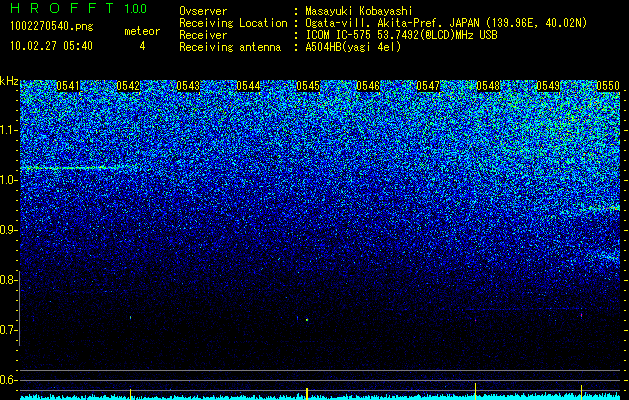The height and width of the screenshot is (400, 629).
Task: Click the 0543 time label
Action: [x=188, y=86]
